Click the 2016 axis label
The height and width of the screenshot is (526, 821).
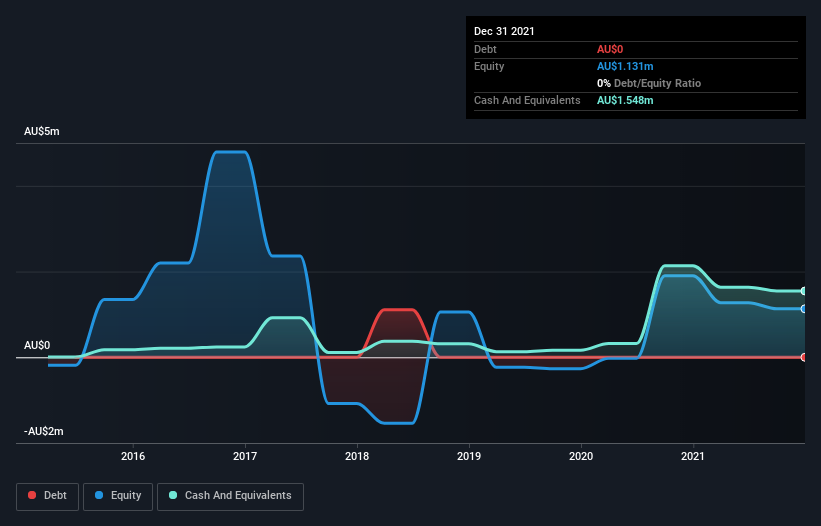coord(133,456)
